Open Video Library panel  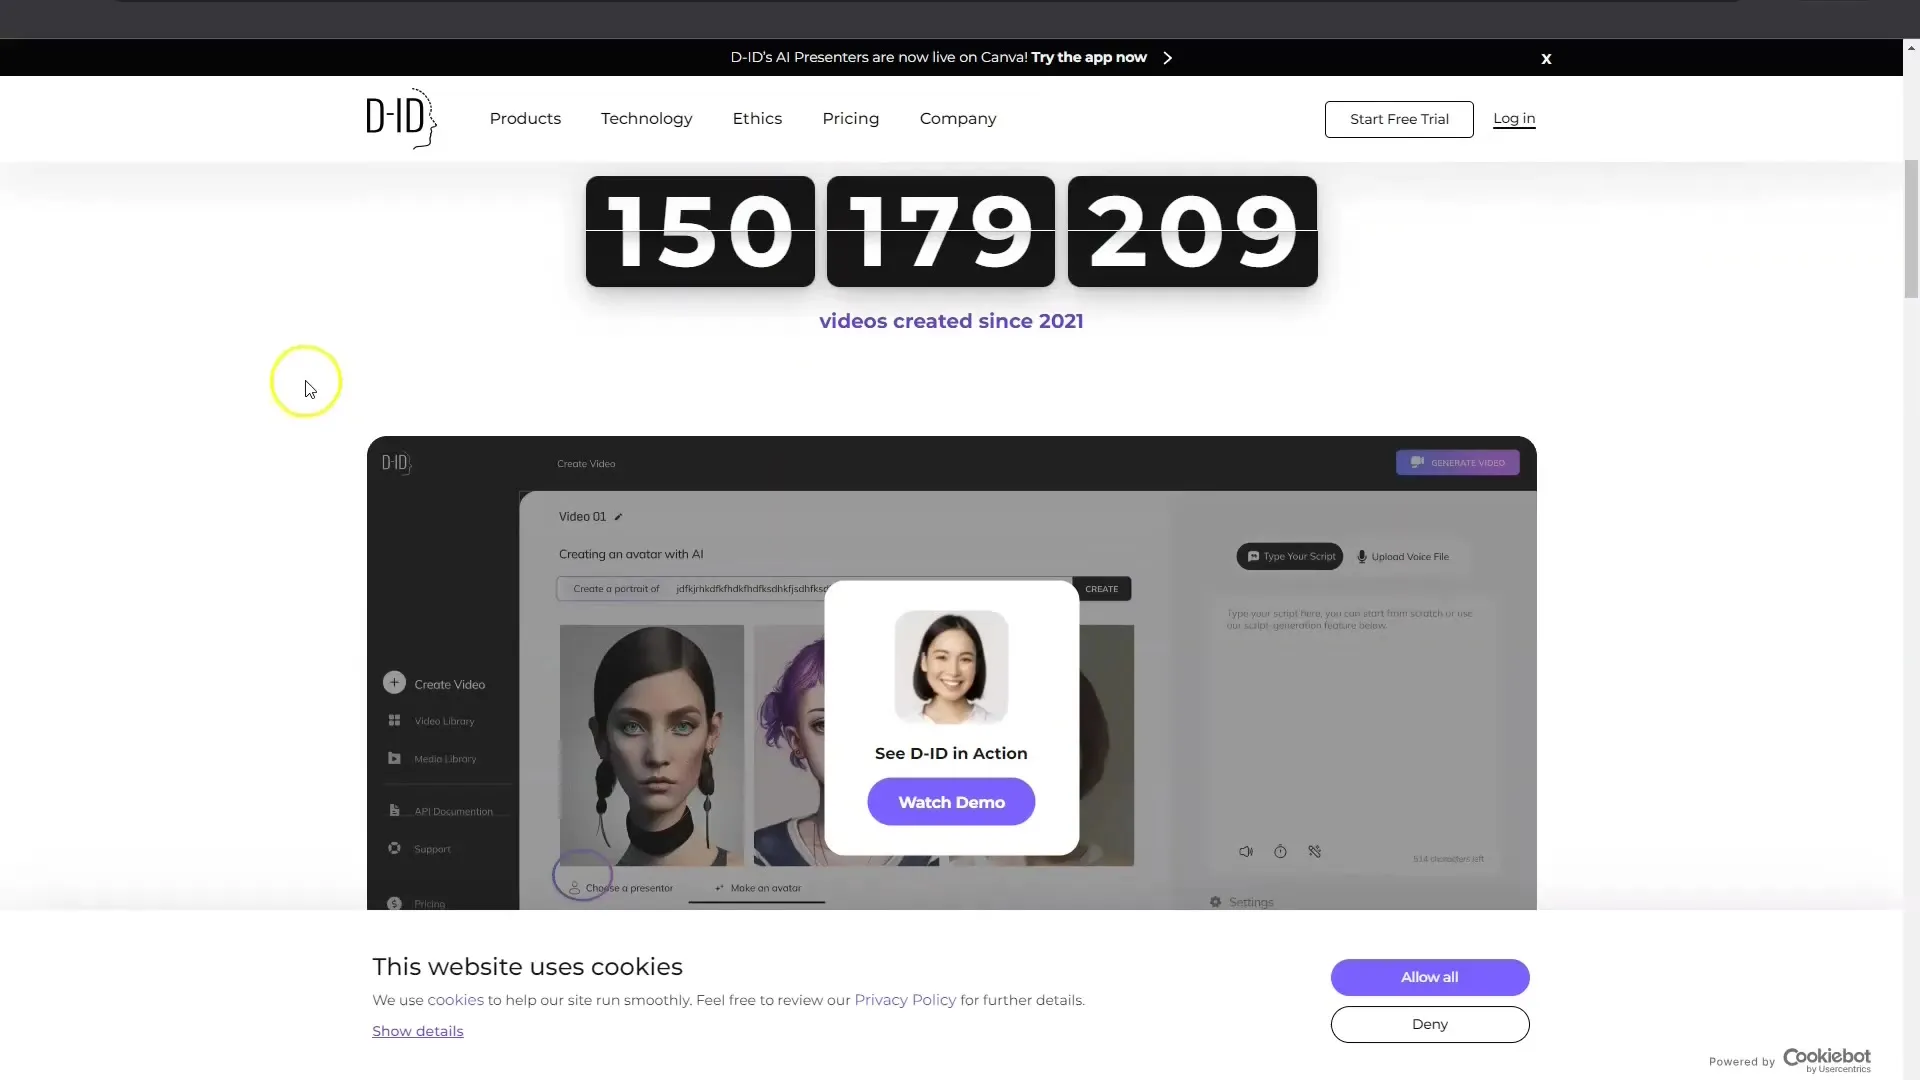(444, 721)
